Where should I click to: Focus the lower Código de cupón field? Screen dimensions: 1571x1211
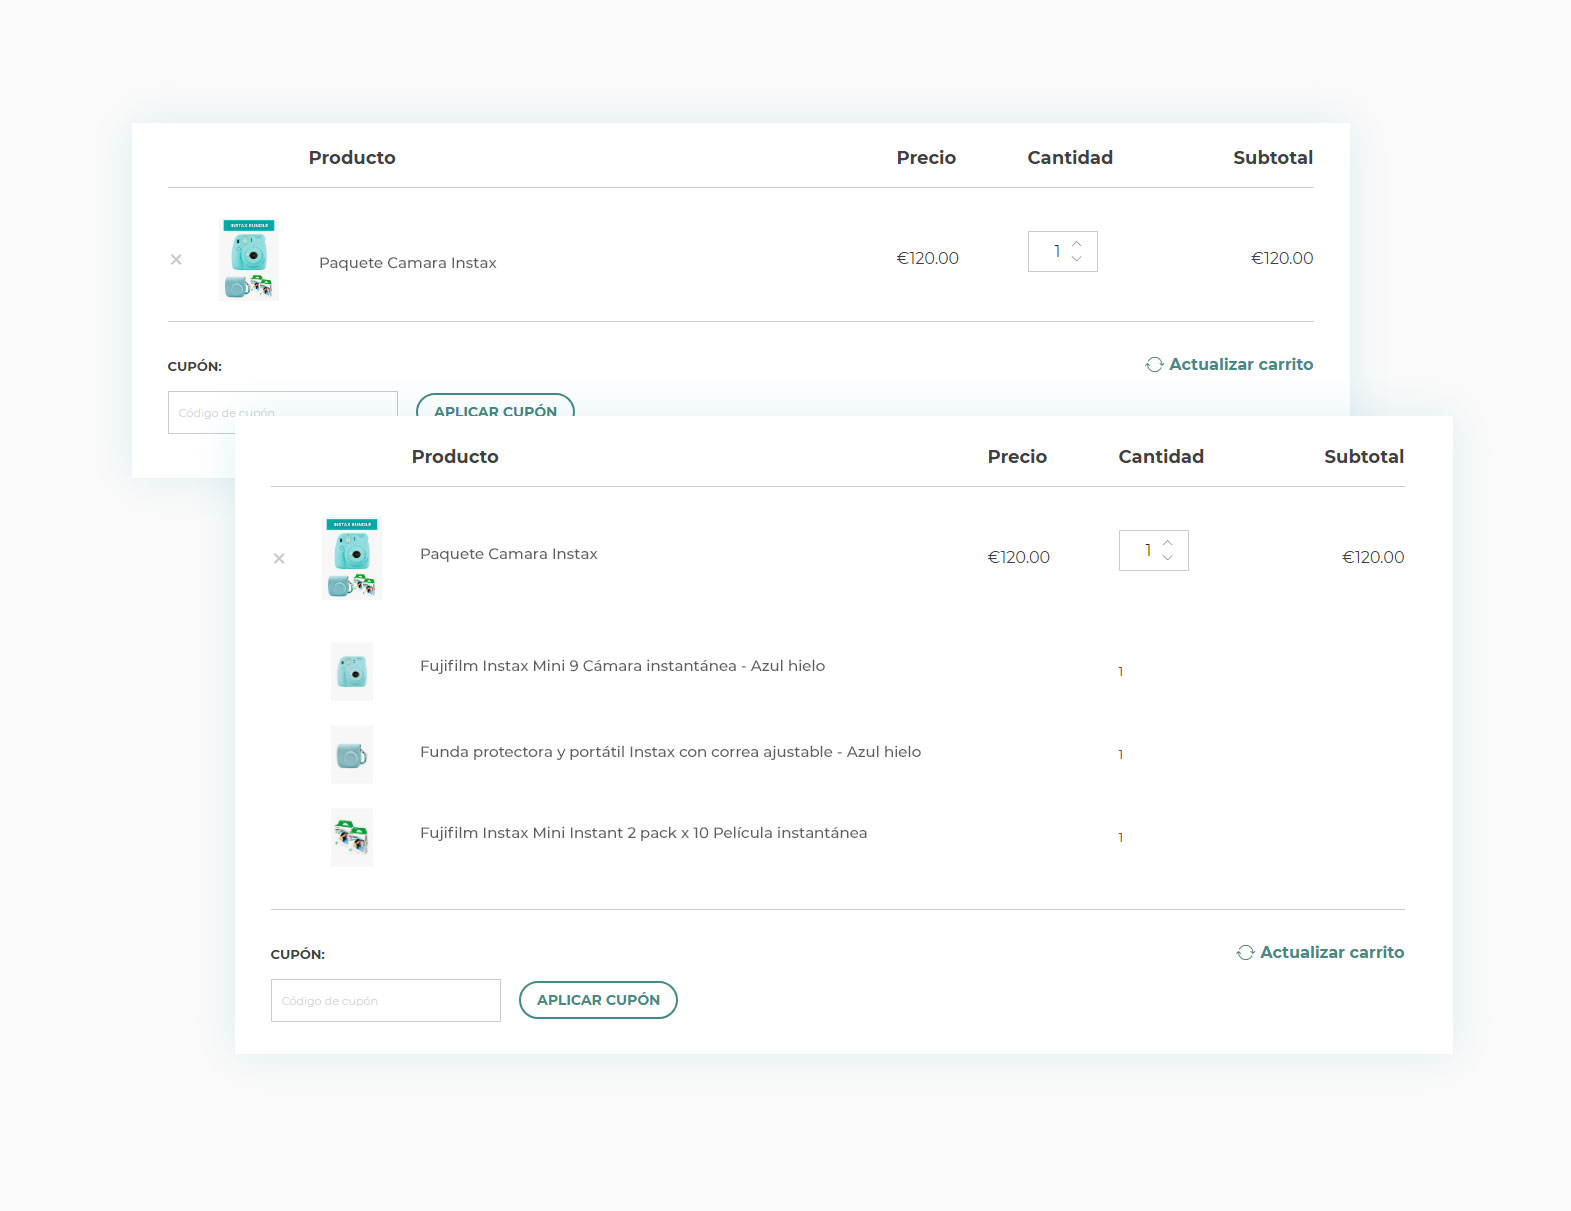pyautogui.click(x=385, y=1000)
